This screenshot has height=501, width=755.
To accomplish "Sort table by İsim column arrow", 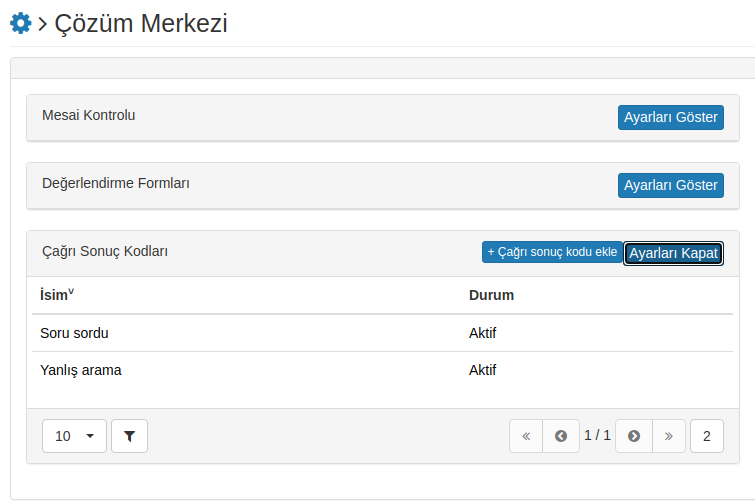I will (71, 291).
